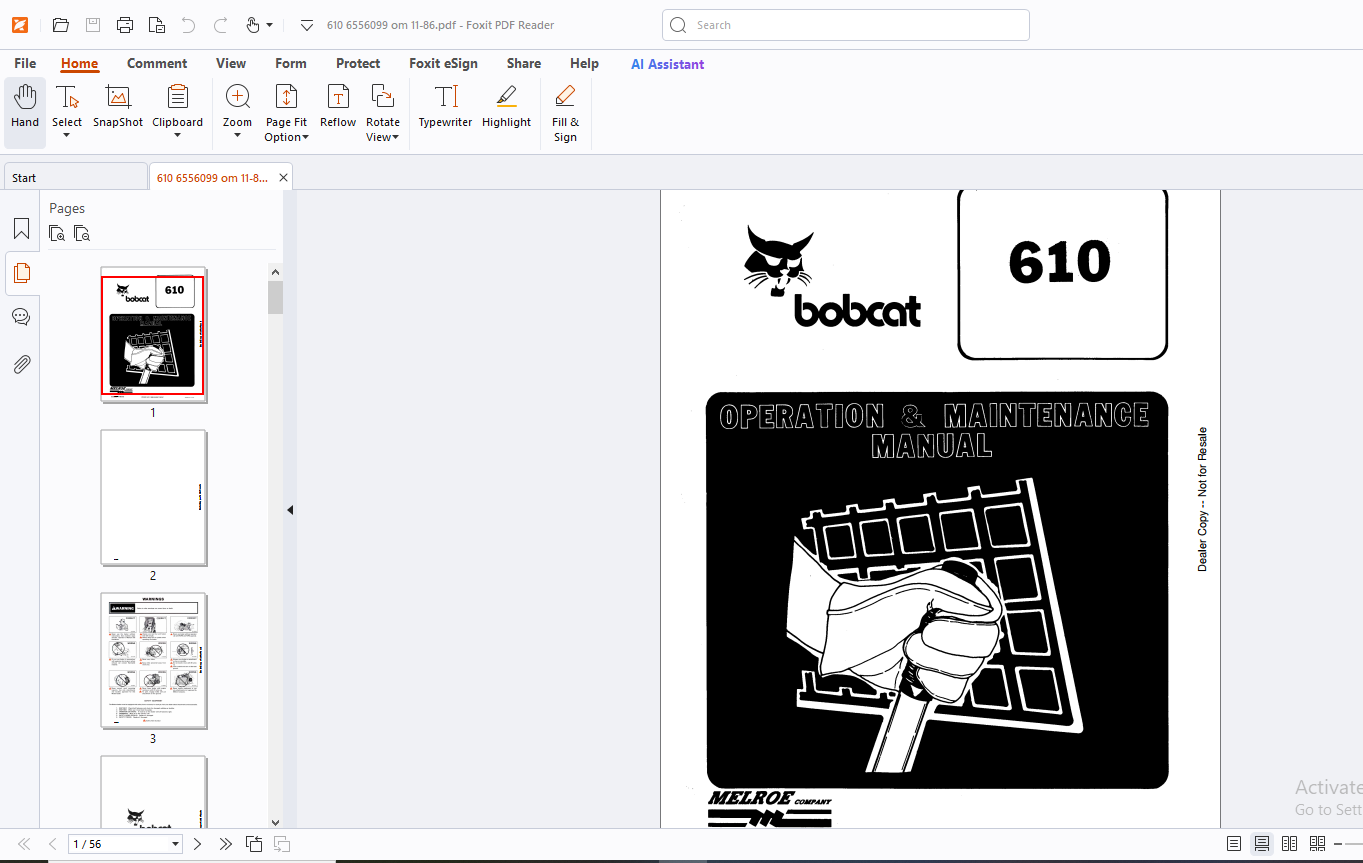
Task: Open the Clipboard dropdown
Action: (177, 136)
